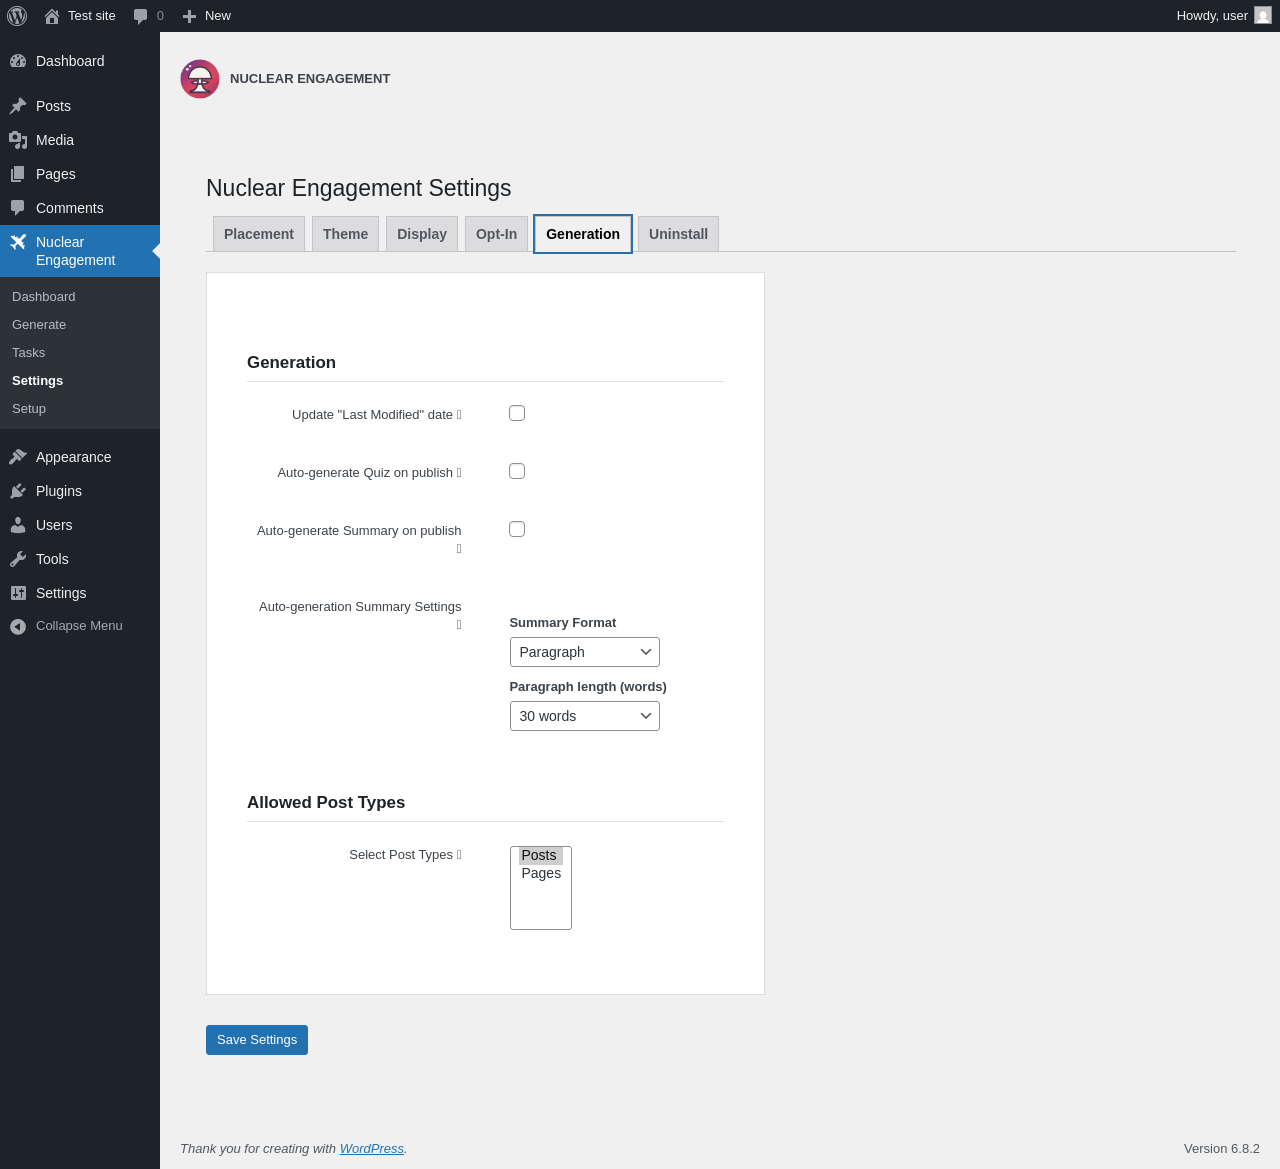Open the Test site home icon
The width and height of the screenshot is (1280, 1169).
(x=52, y=16)
